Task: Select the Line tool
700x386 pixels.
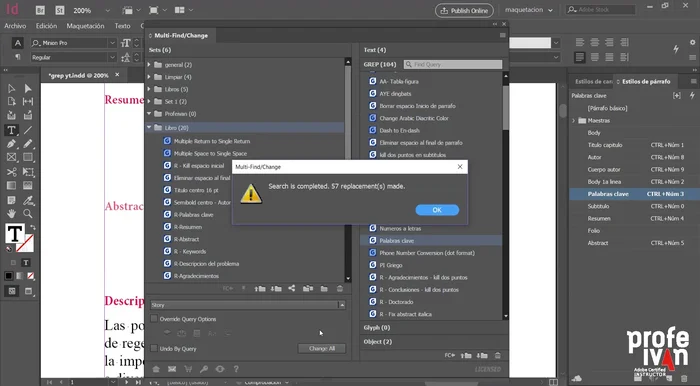Action: click(28, 130)
